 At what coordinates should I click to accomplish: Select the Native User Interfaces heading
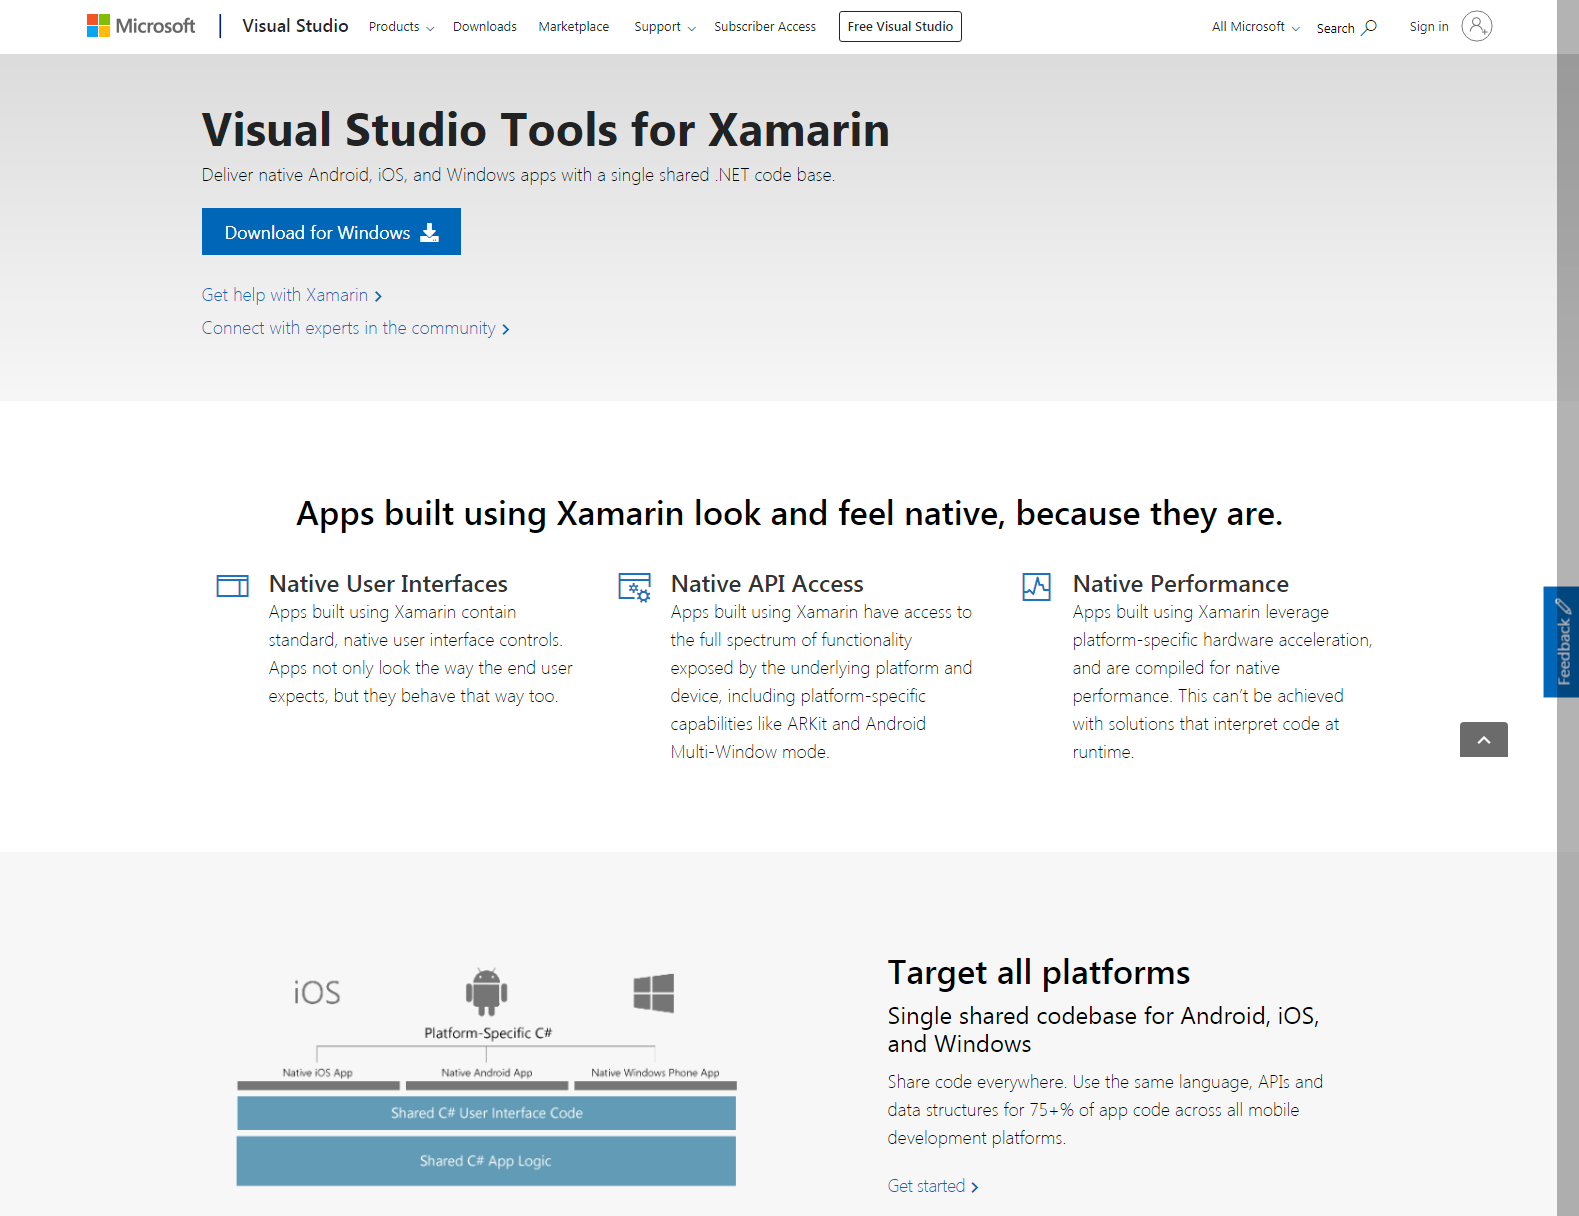(x=388, y=584)
